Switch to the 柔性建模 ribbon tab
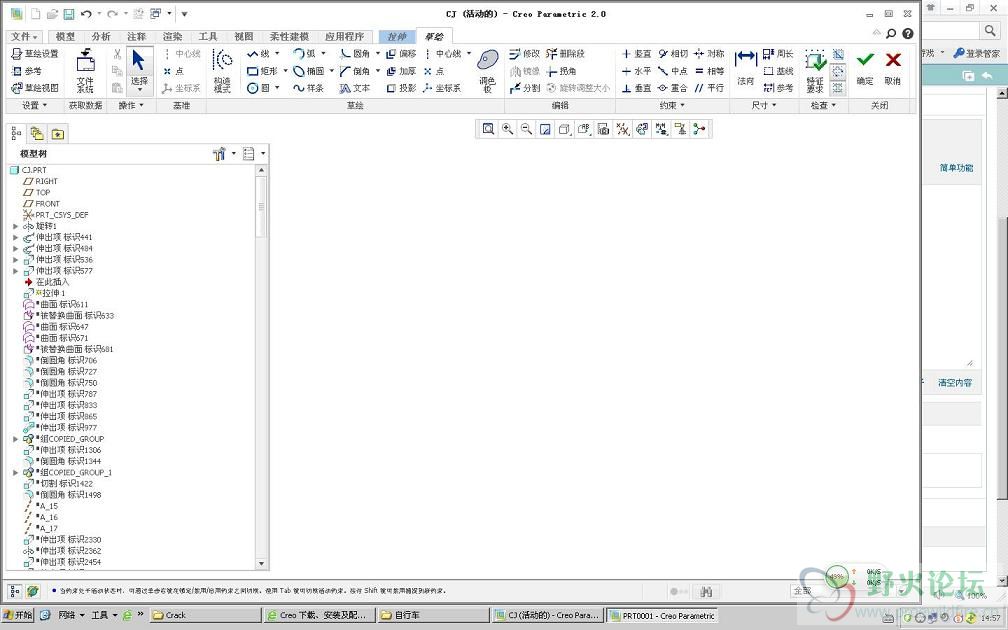The height and width of the screenshot is (630, 1008). pyautogui.click(x=289, y=37)
